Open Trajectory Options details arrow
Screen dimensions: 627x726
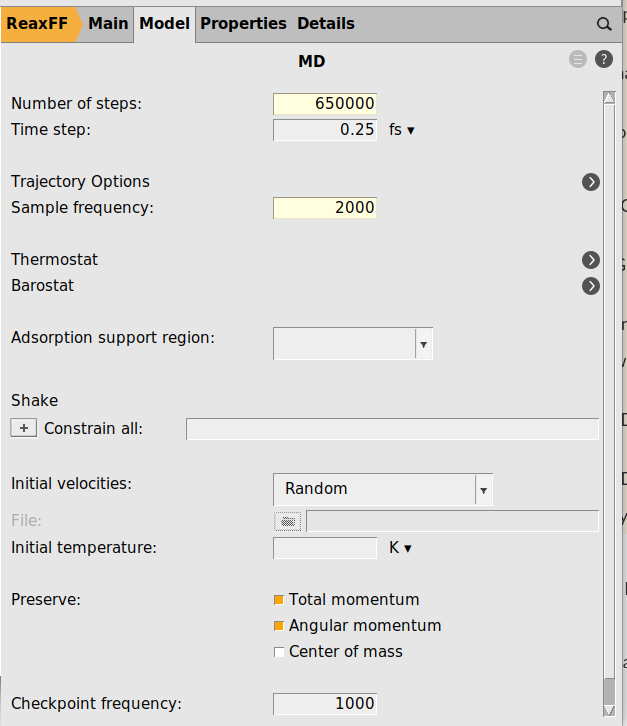[591, 182]
